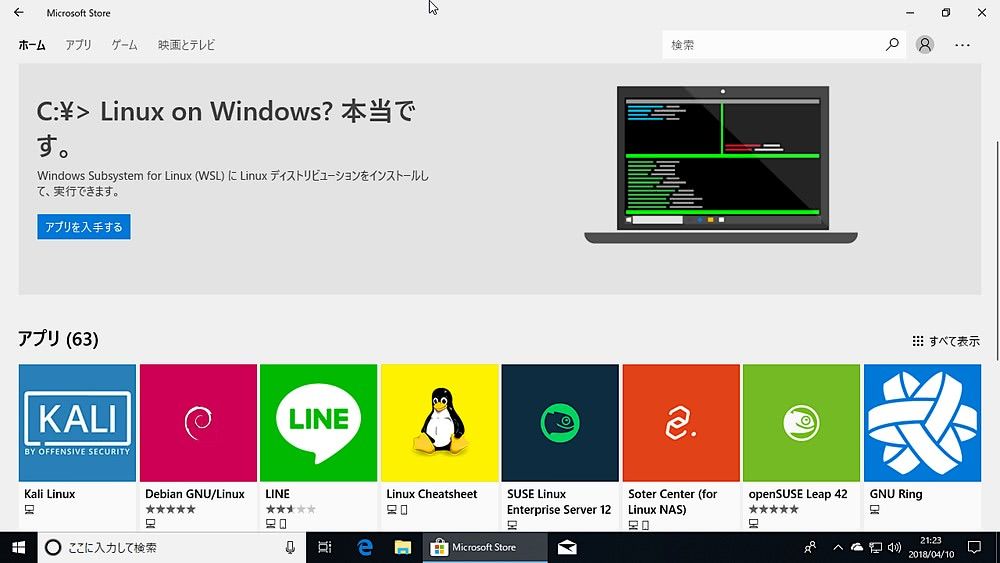
Task: Click the Linux on Windows banner headline
Action: coord(226,128)
